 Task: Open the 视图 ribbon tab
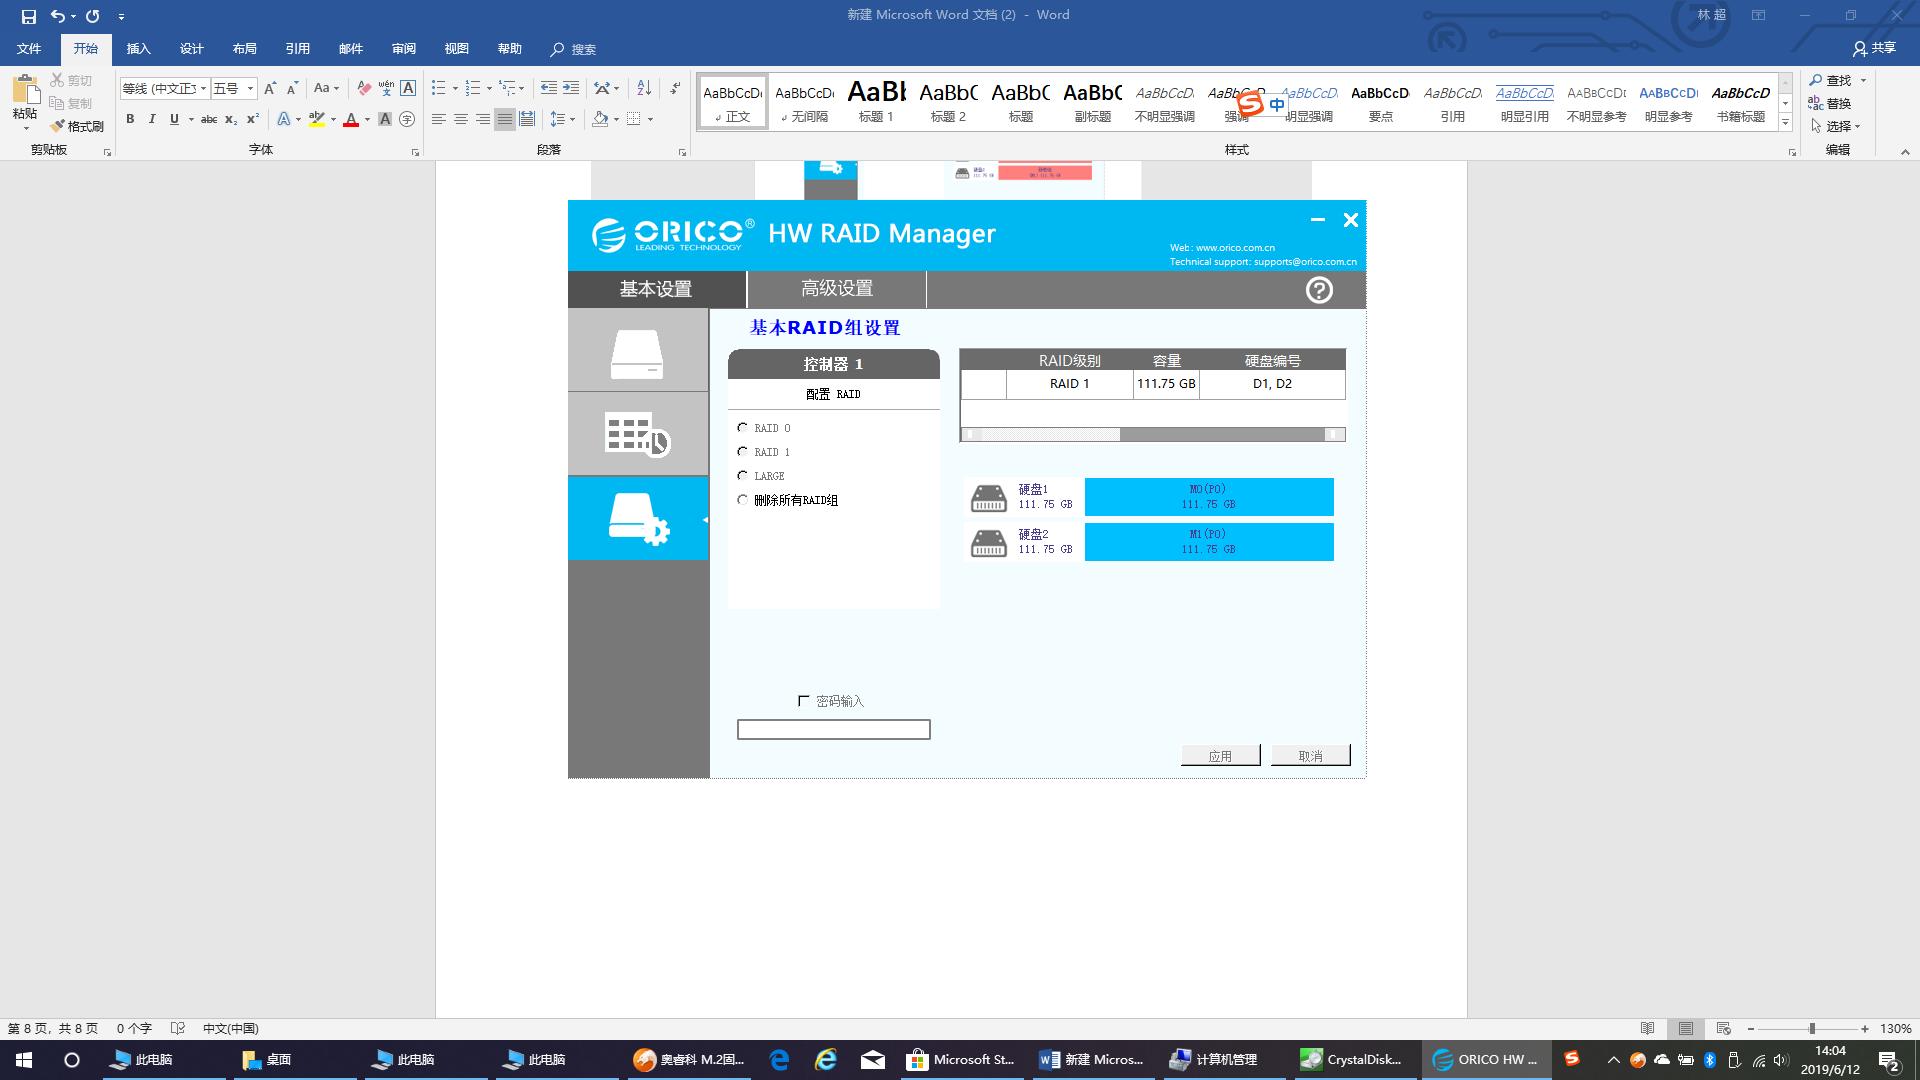[x=456, y=49]
